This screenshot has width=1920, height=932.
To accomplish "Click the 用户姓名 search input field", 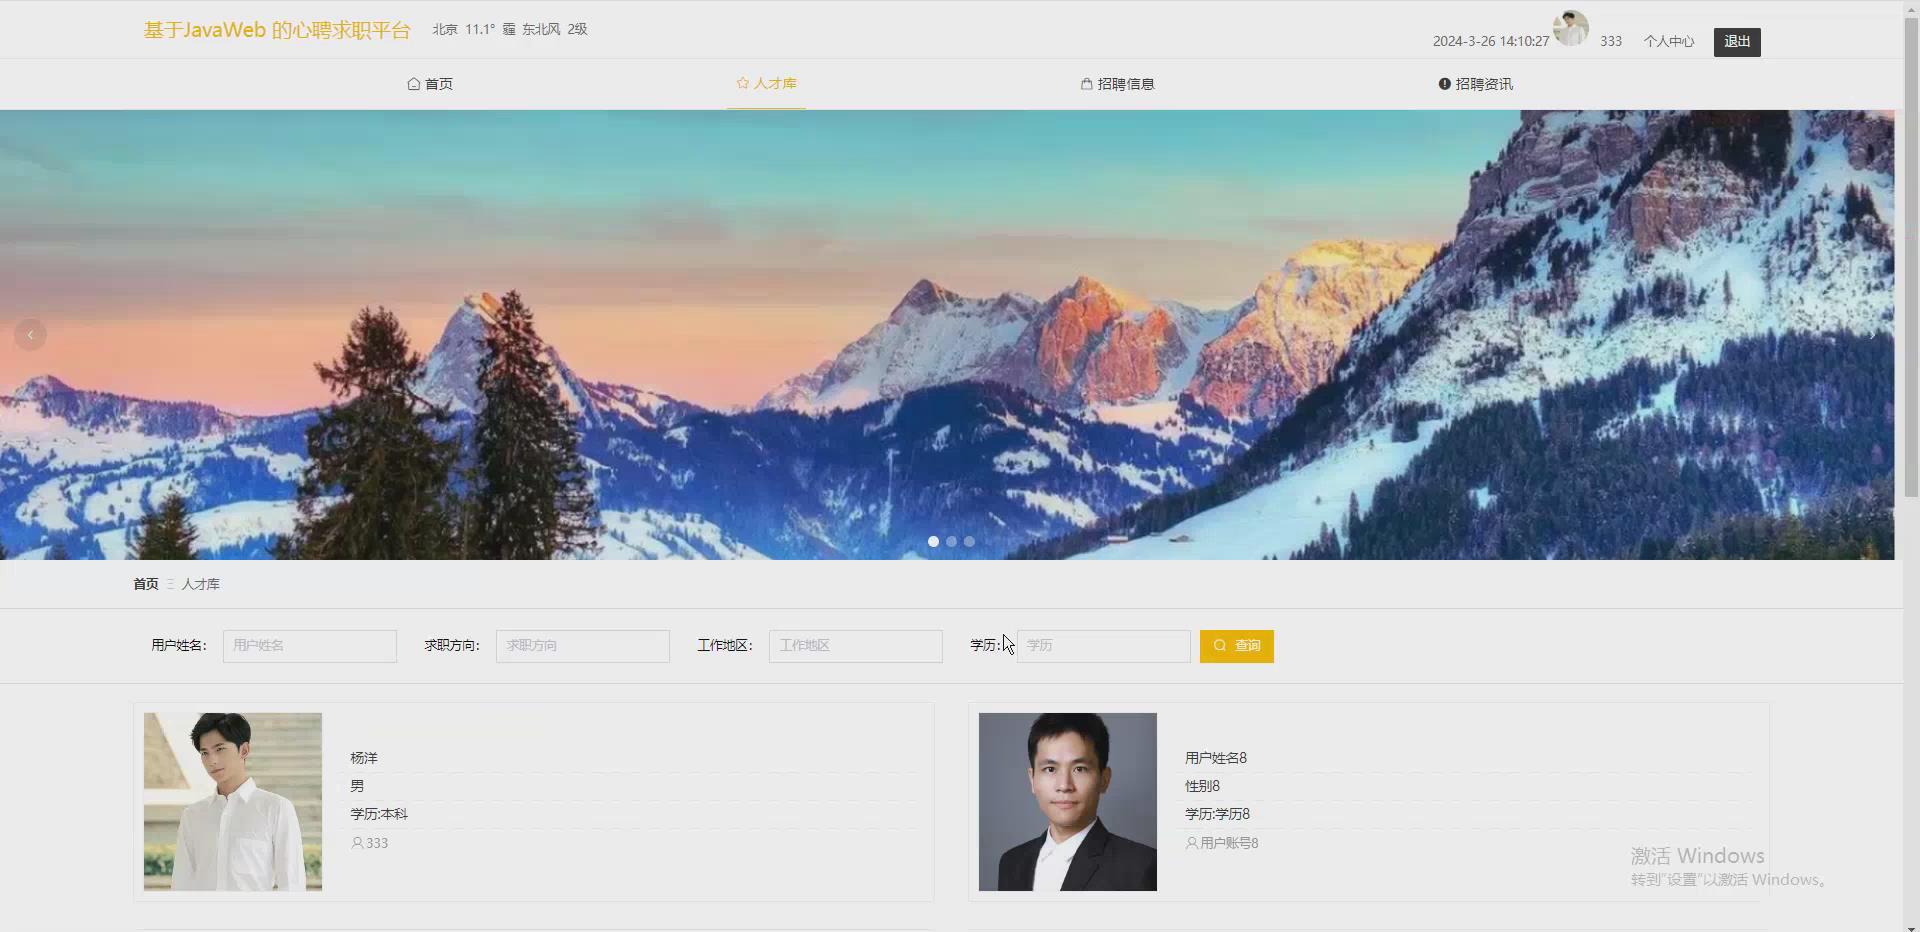I will (310, 646).
